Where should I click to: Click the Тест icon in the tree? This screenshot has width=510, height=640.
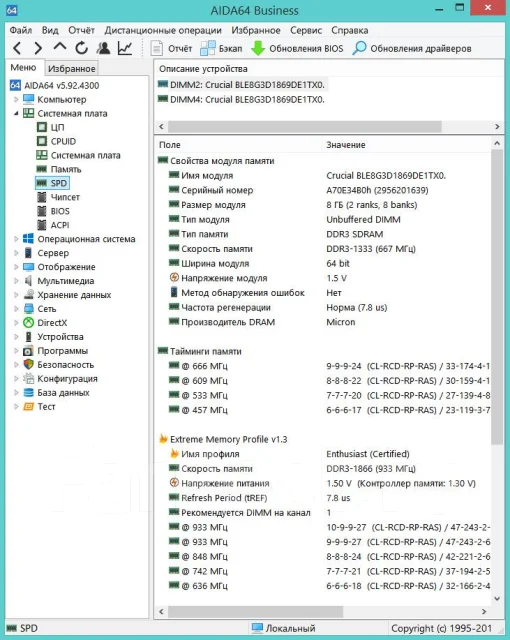[x=29, y=406]
